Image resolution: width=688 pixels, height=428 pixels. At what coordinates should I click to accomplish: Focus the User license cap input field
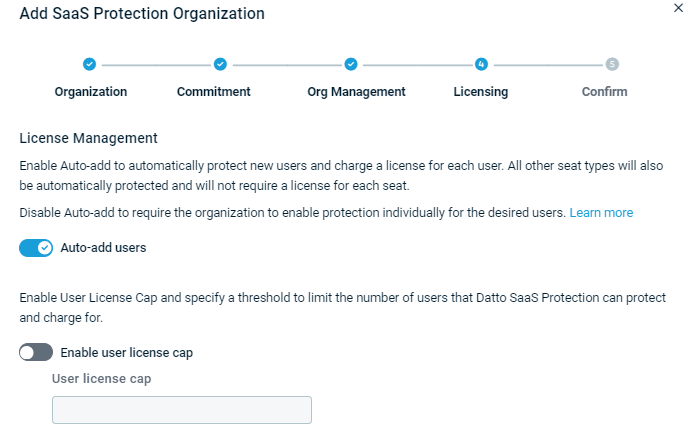pos(182,410)
